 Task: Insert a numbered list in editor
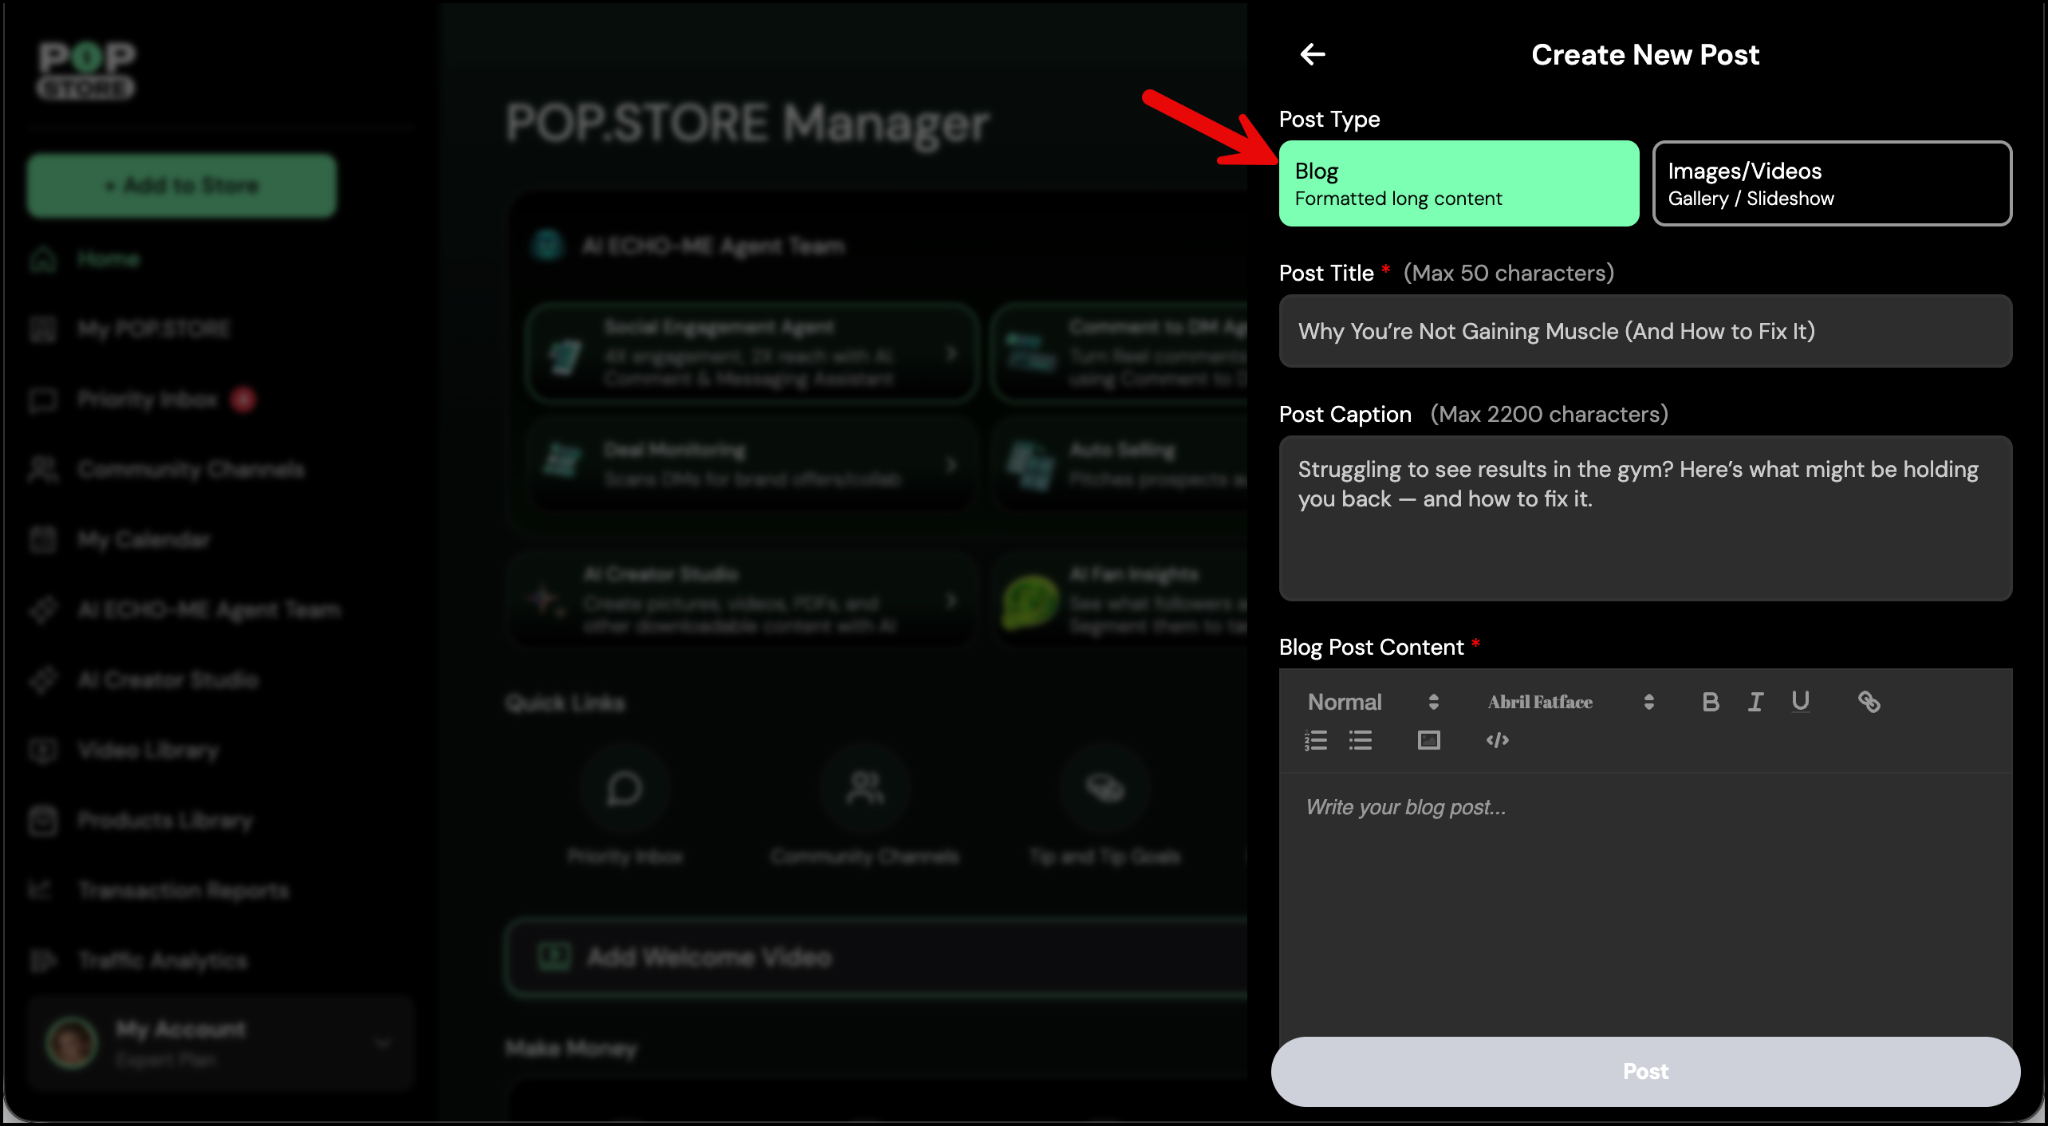(1316, 741)
